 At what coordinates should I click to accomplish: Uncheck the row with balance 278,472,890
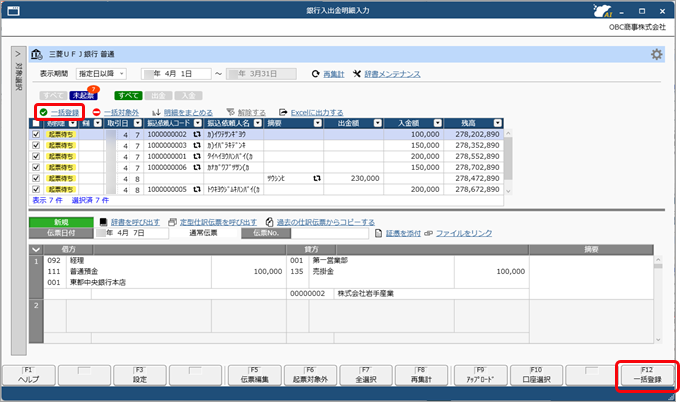click(x=36, y=178)
